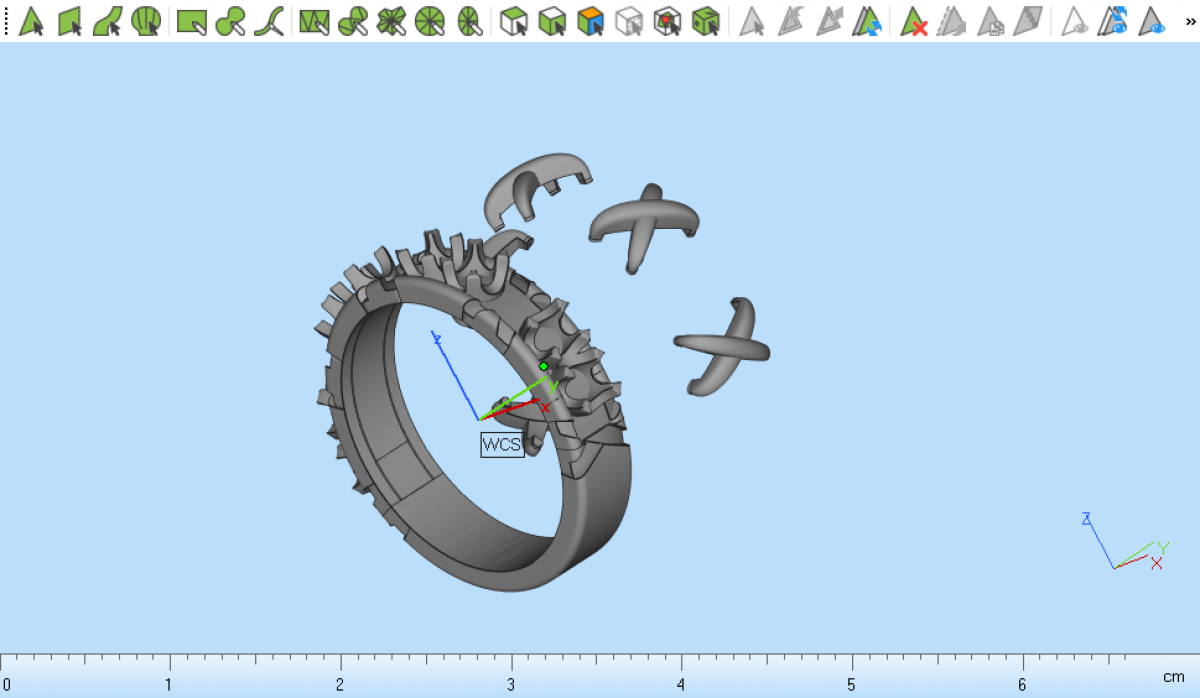Toggle the triangle with blue eye and arrows
This screenshot has height=698, width=1200.
click(1113, 21)
